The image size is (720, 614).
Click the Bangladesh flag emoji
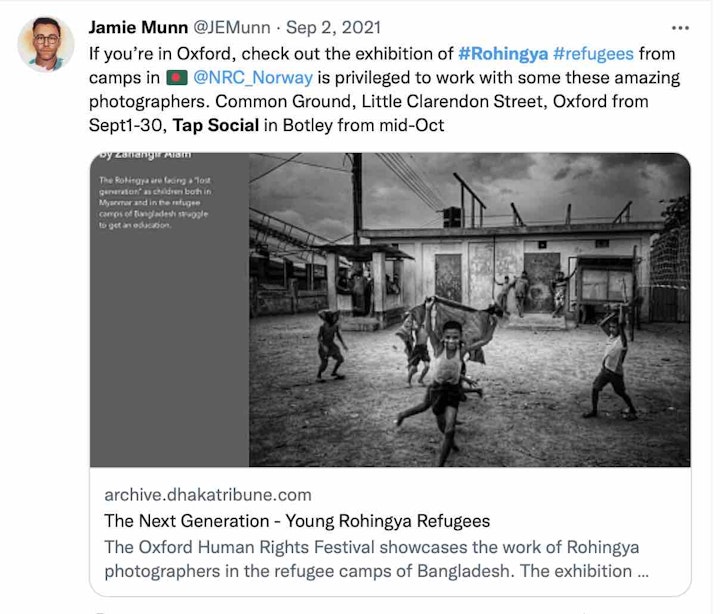click(175, 78)
